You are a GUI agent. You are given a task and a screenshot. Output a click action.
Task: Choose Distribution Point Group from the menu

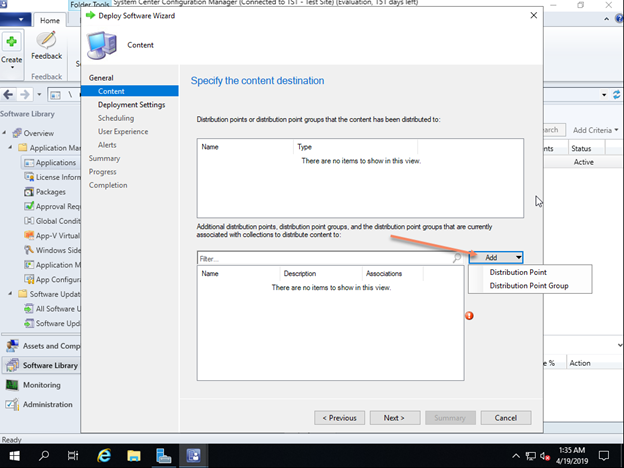(529, 286)
